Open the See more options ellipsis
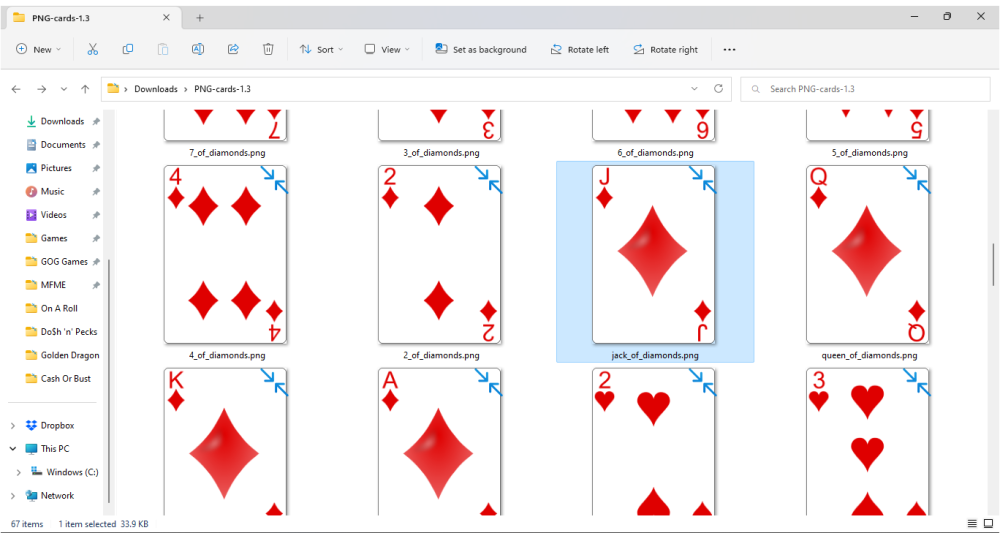The image size is (1000, 533). coord(730,50)
